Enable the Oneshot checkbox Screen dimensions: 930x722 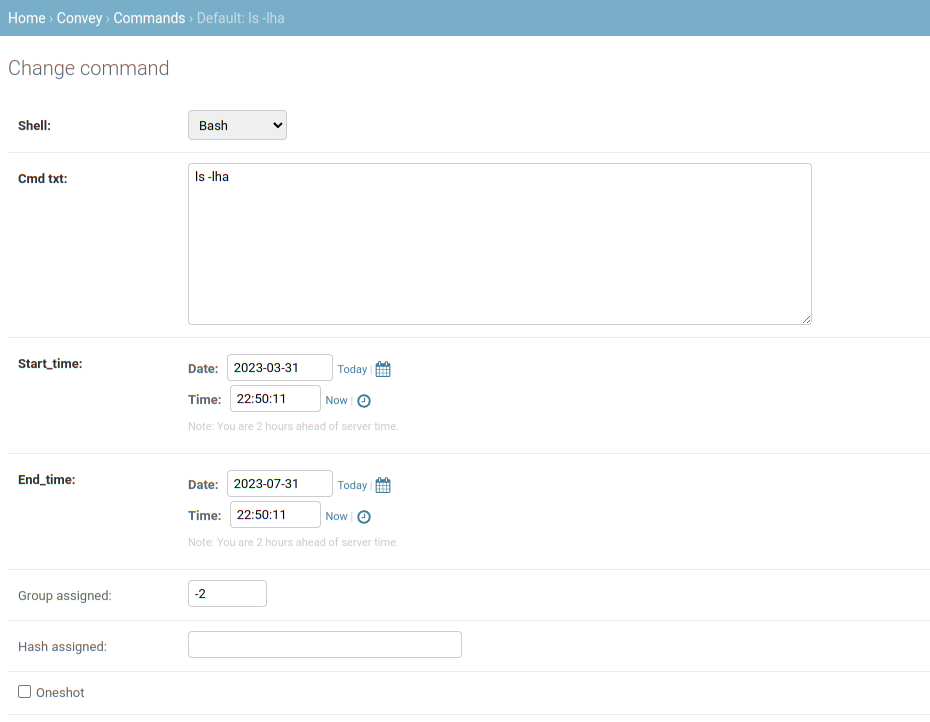pos(22,692)
